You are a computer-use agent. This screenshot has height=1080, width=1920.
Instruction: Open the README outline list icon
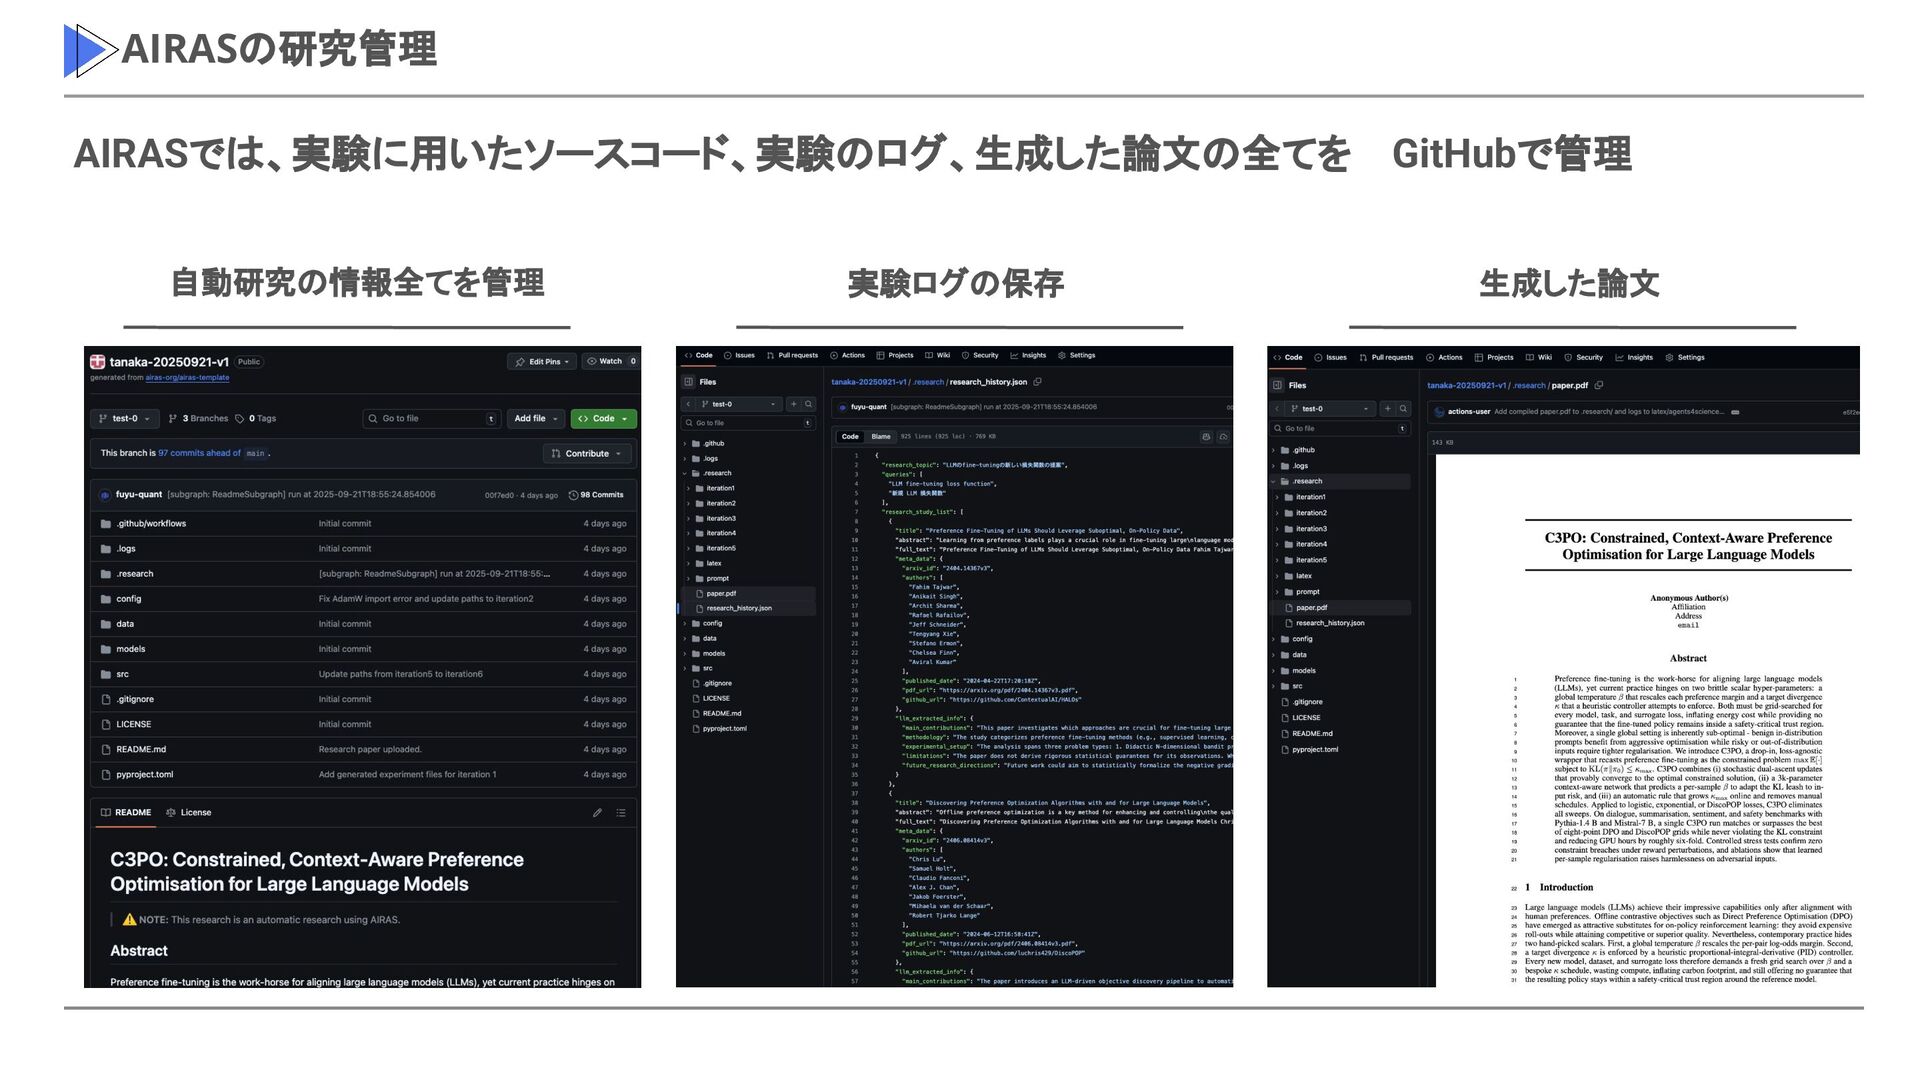(621, 813)
